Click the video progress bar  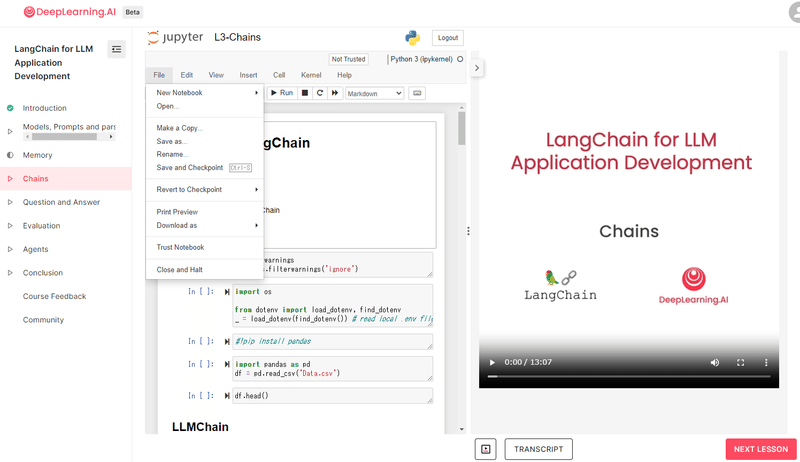pyautogui.click(x=629, y=376)
